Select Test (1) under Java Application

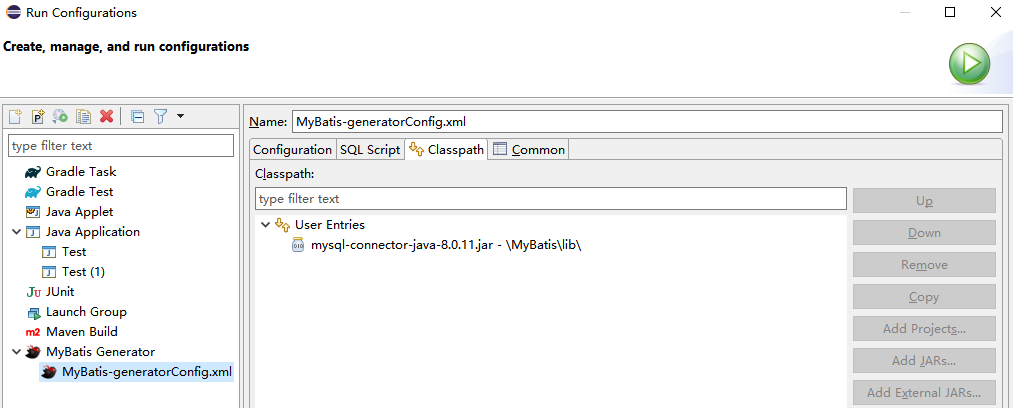click(x=83, y=272)
